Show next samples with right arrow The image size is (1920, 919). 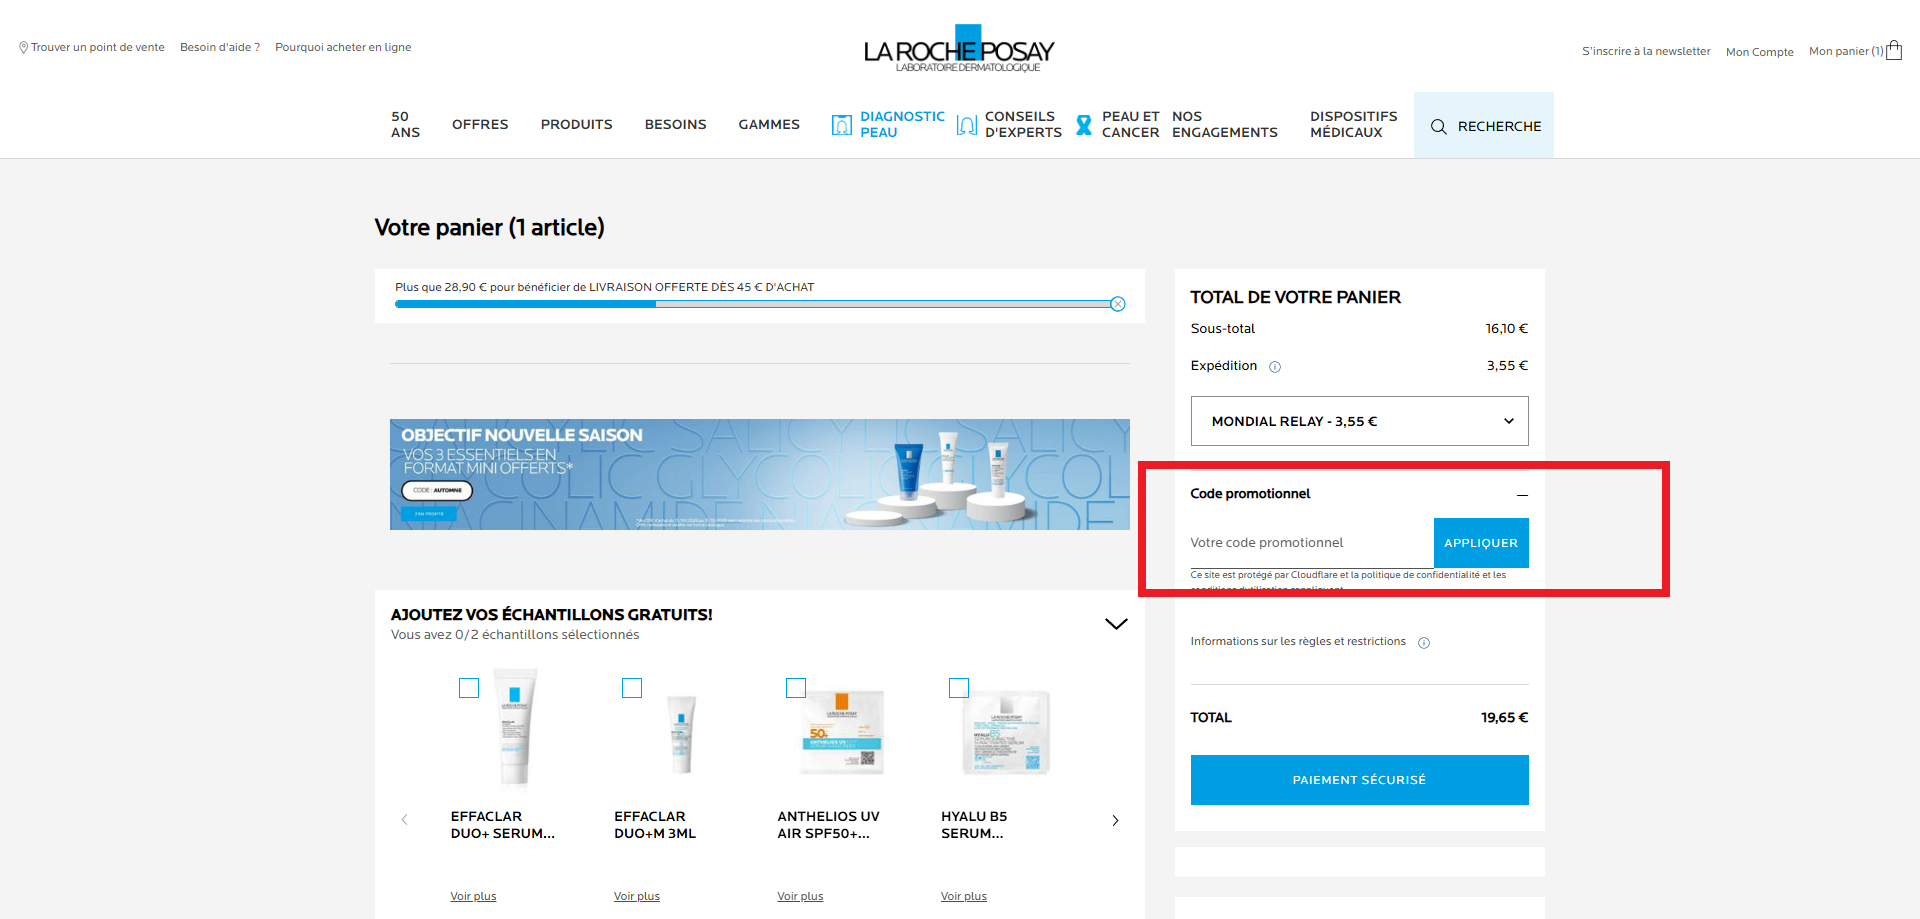click(x=1115, y=820)
